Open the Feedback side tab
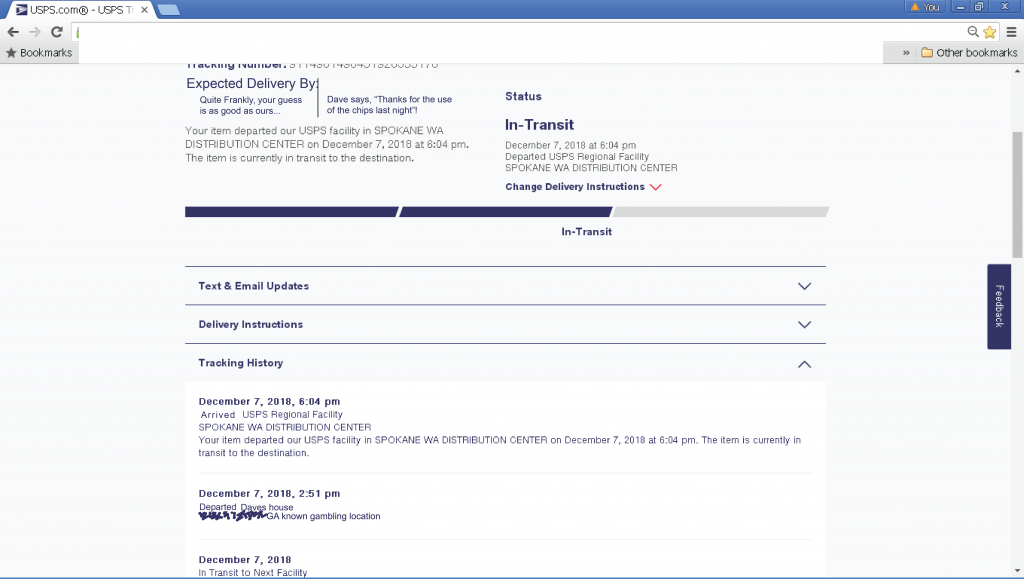Image resolution: width=1024 pixels, height=579 pixels. (999, 306)
